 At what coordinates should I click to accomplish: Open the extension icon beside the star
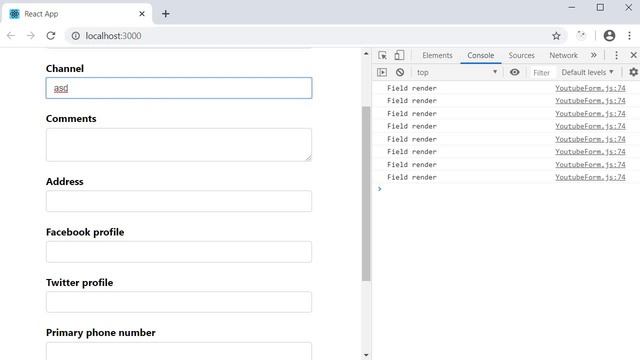(581, 36)
